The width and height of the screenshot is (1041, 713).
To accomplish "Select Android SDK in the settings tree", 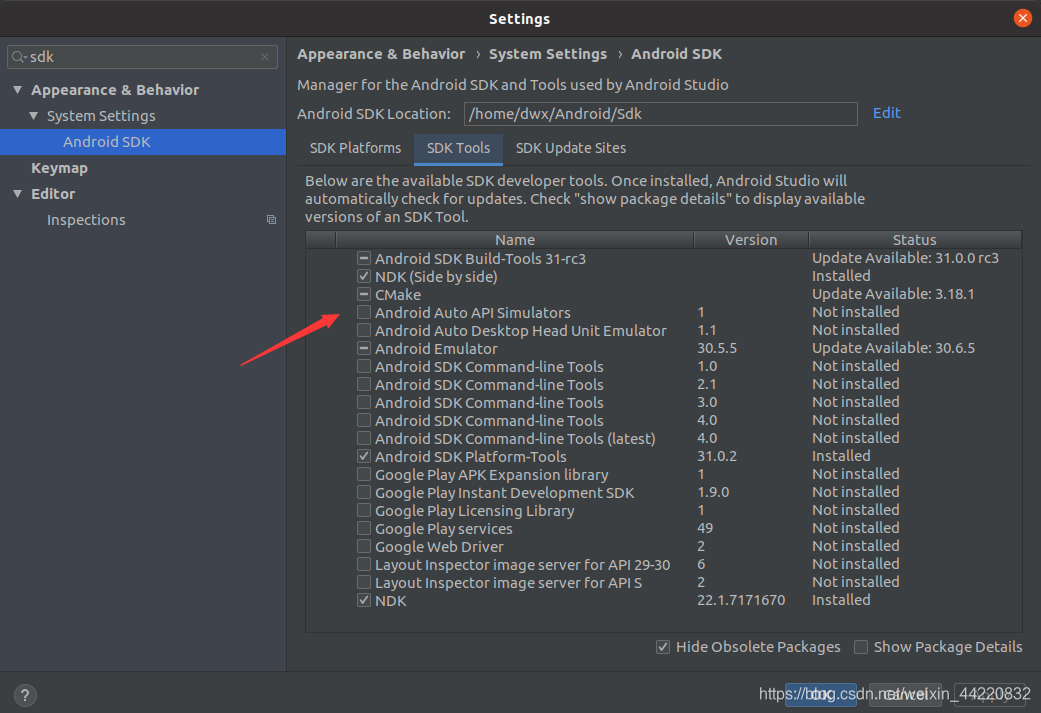I will (143, 141).
